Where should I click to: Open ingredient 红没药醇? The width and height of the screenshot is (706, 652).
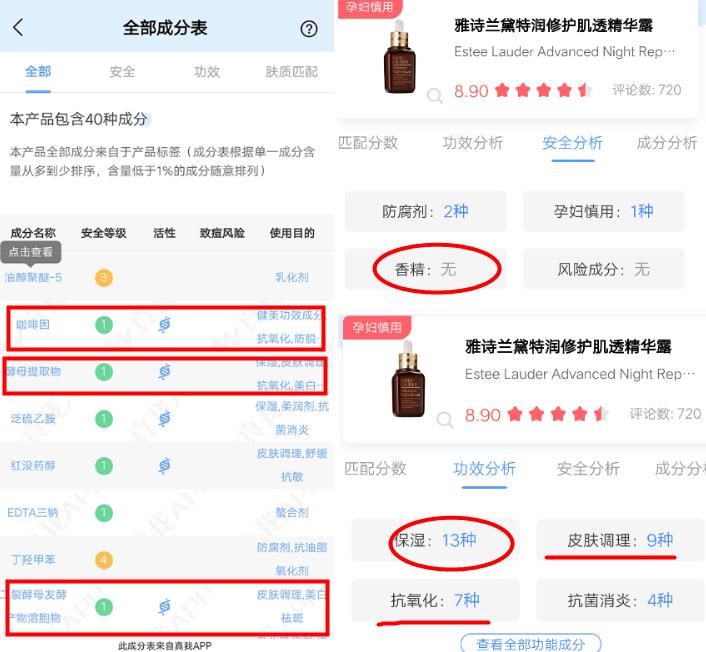pos(33,466)
